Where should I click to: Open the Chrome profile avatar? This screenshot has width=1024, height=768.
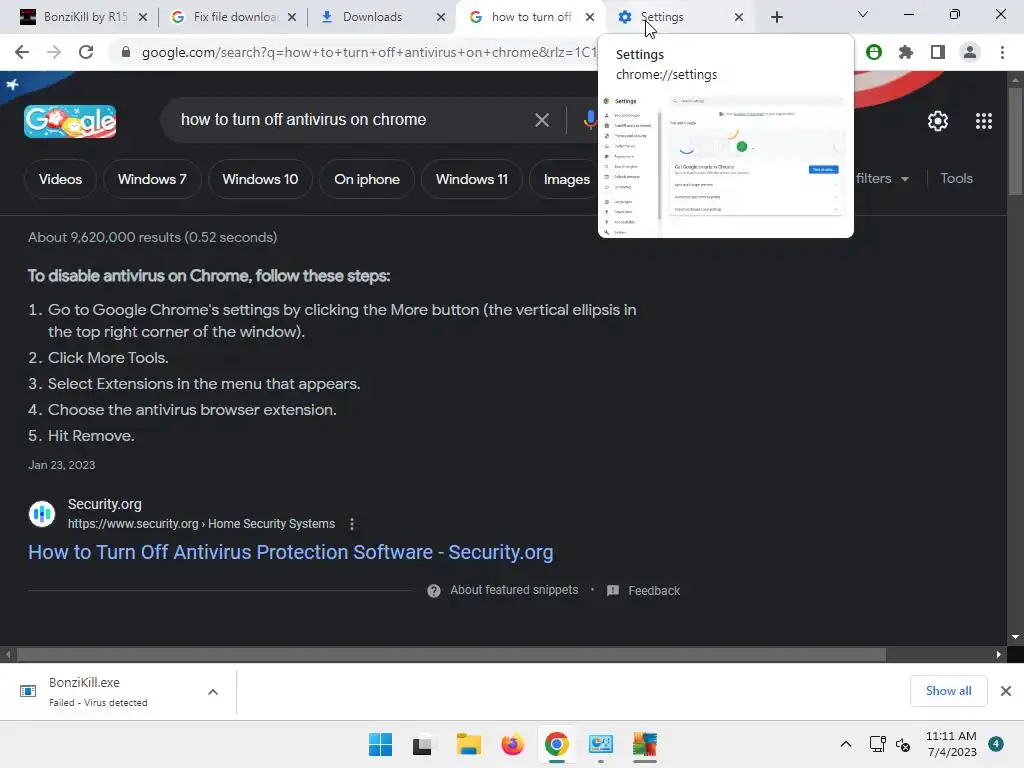click(x=970, y=52)
